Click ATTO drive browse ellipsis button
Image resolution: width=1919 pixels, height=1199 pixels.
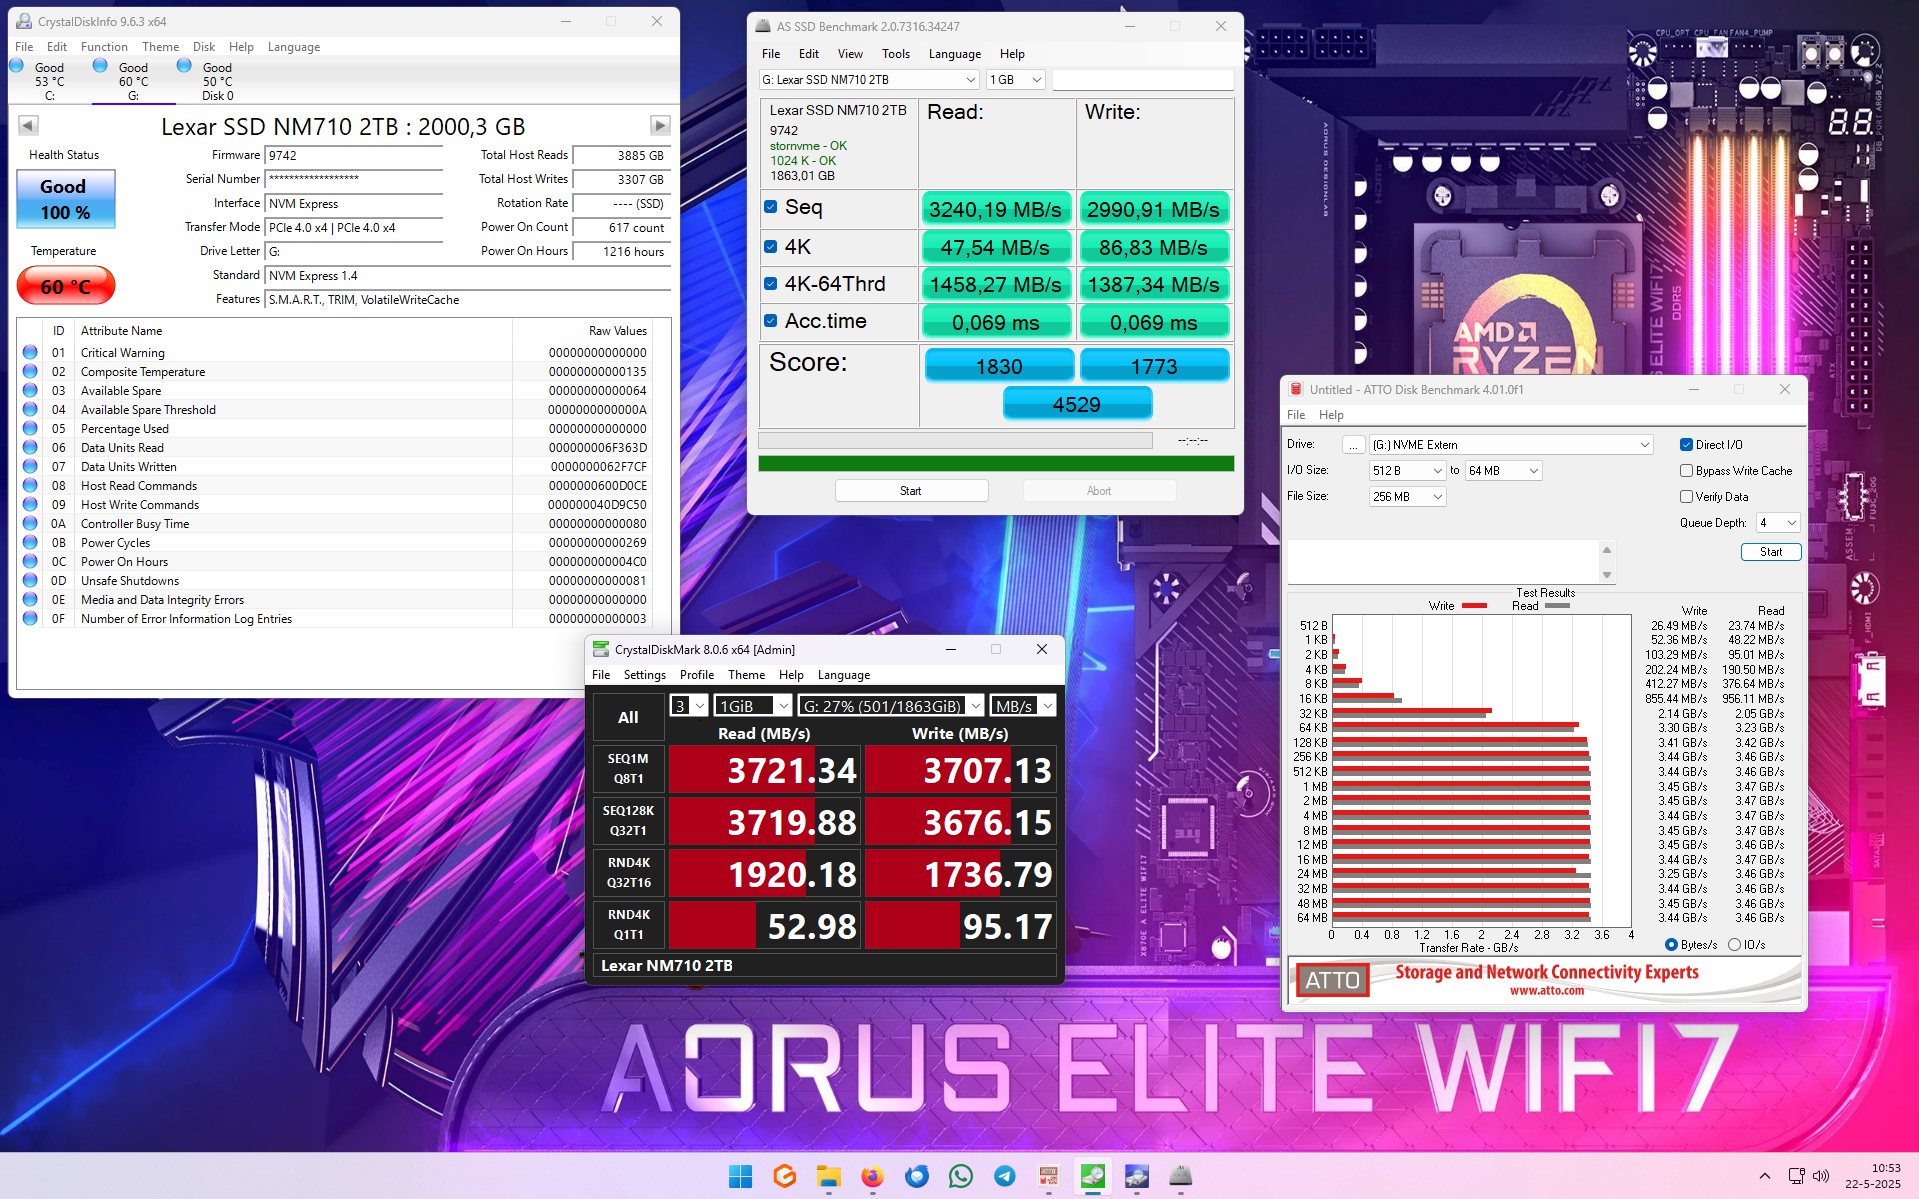coord(1352,445)
